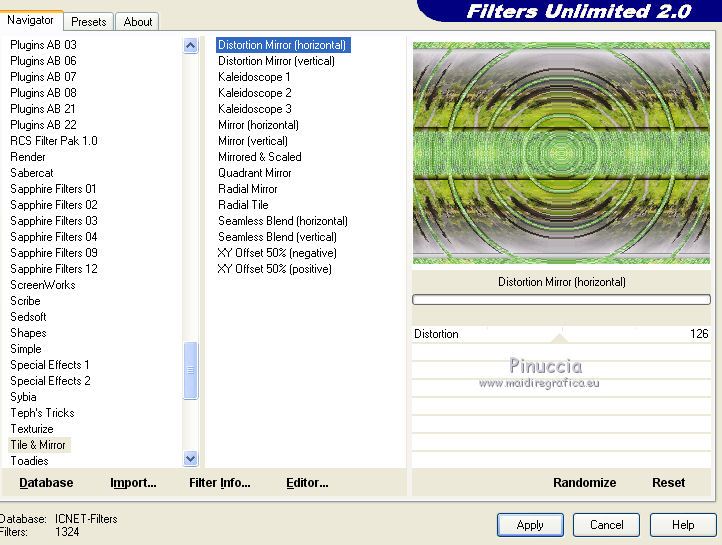722x545 pixels.
Task: Reset the filter settings
Action: point(669,482)
